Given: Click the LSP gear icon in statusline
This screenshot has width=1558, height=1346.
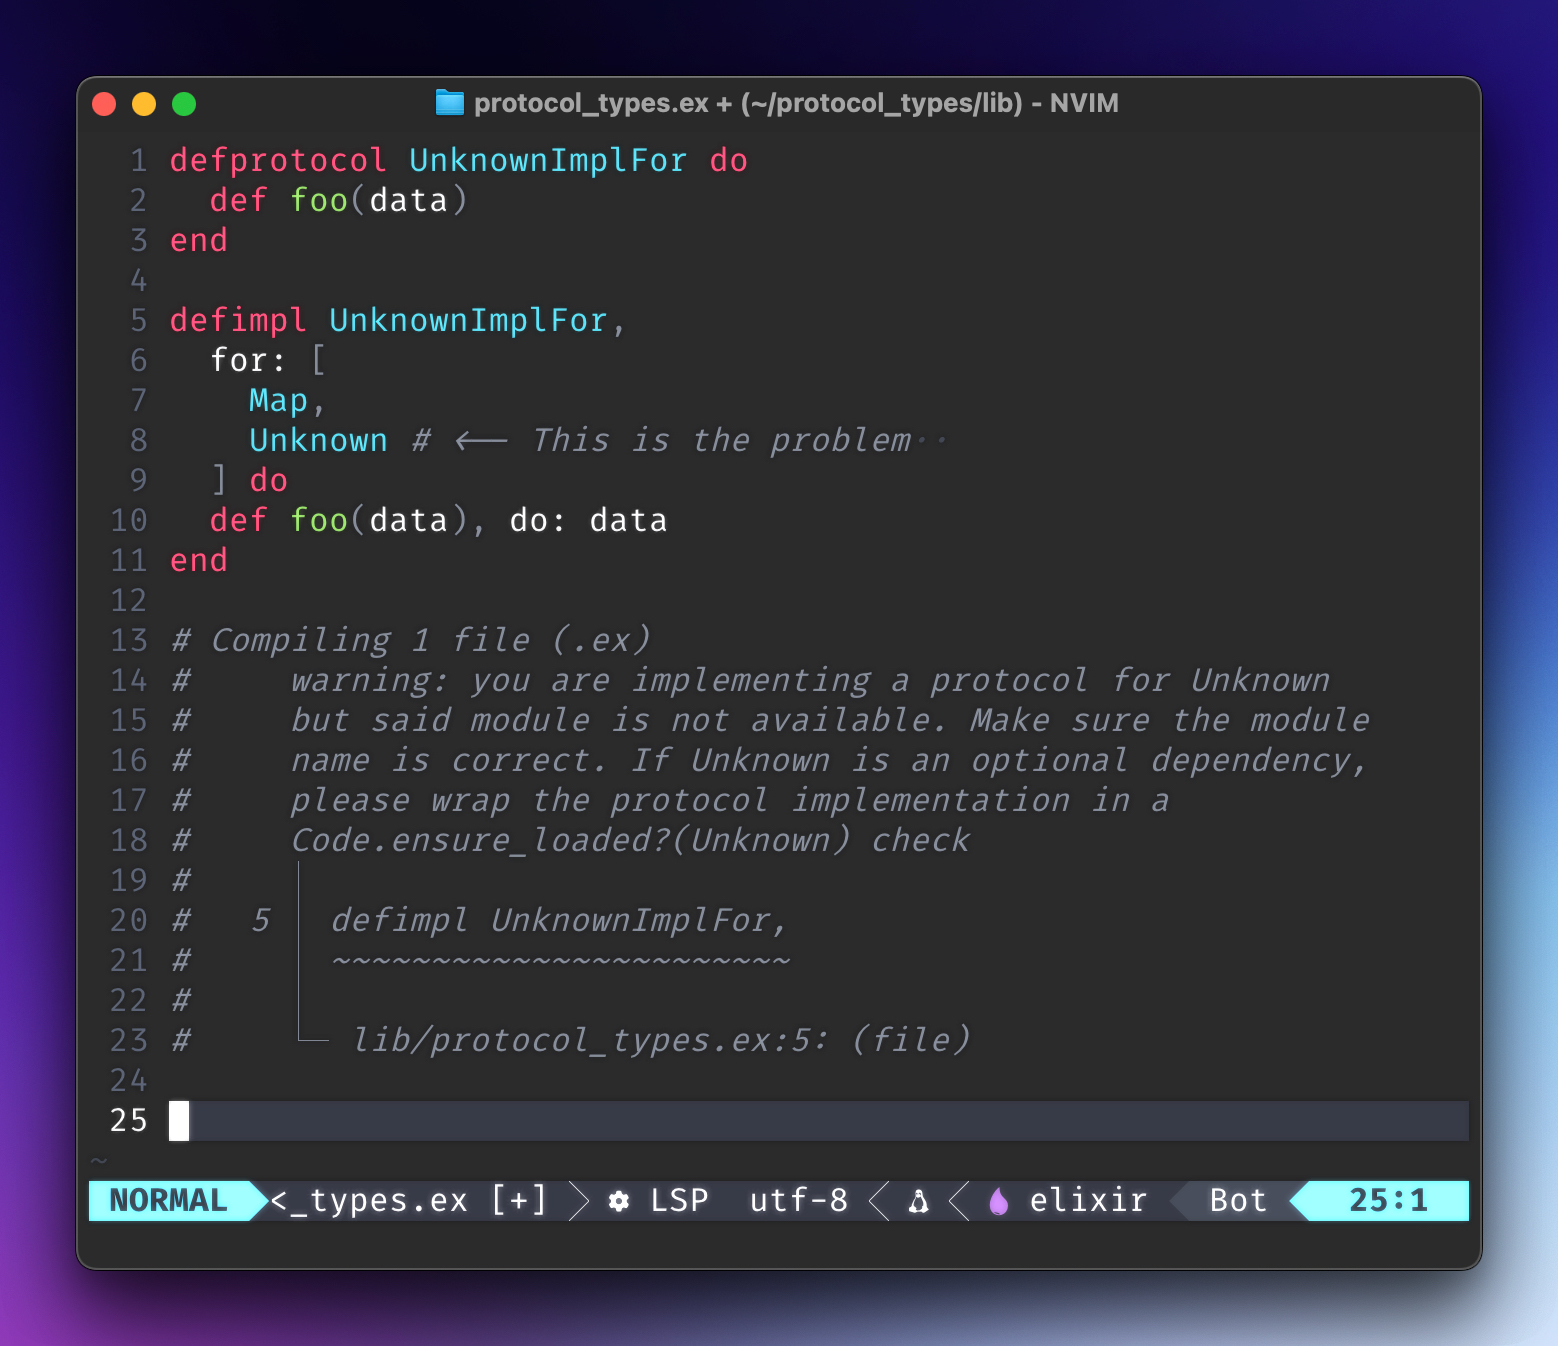Looking at the screenshot, I should tap(619, 1201).
